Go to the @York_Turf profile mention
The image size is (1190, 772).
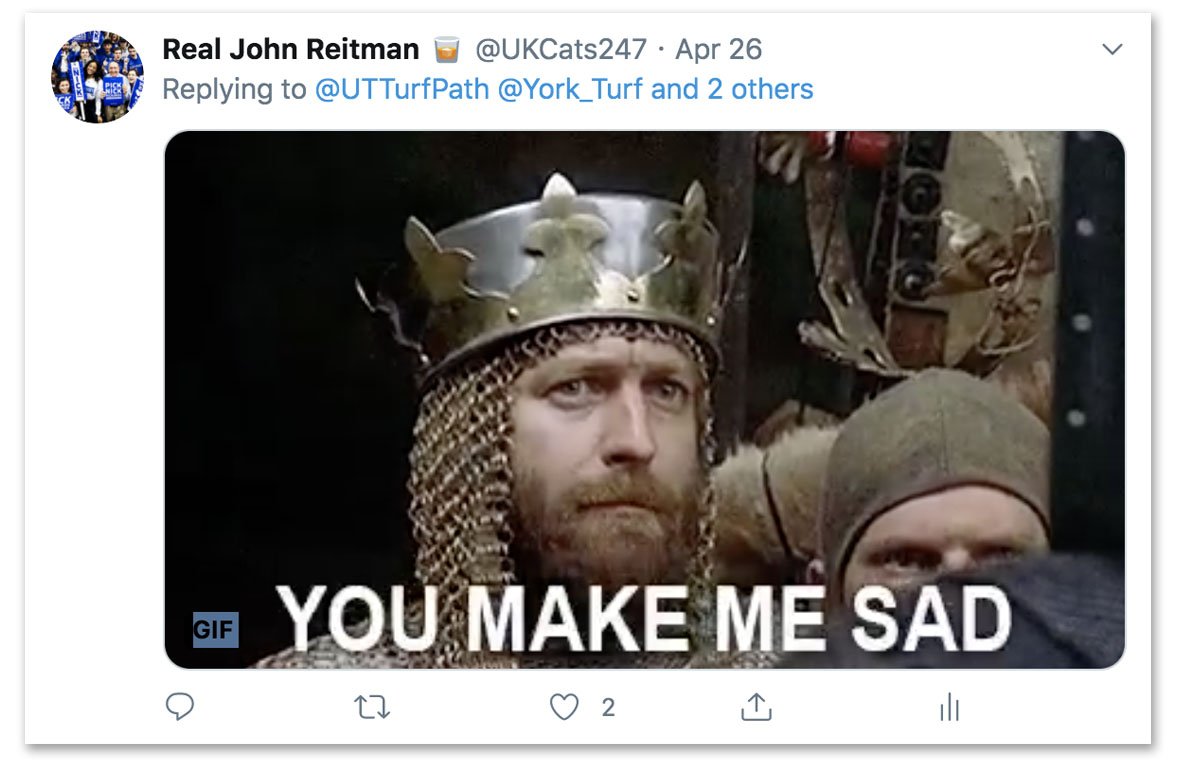(570, 90)
